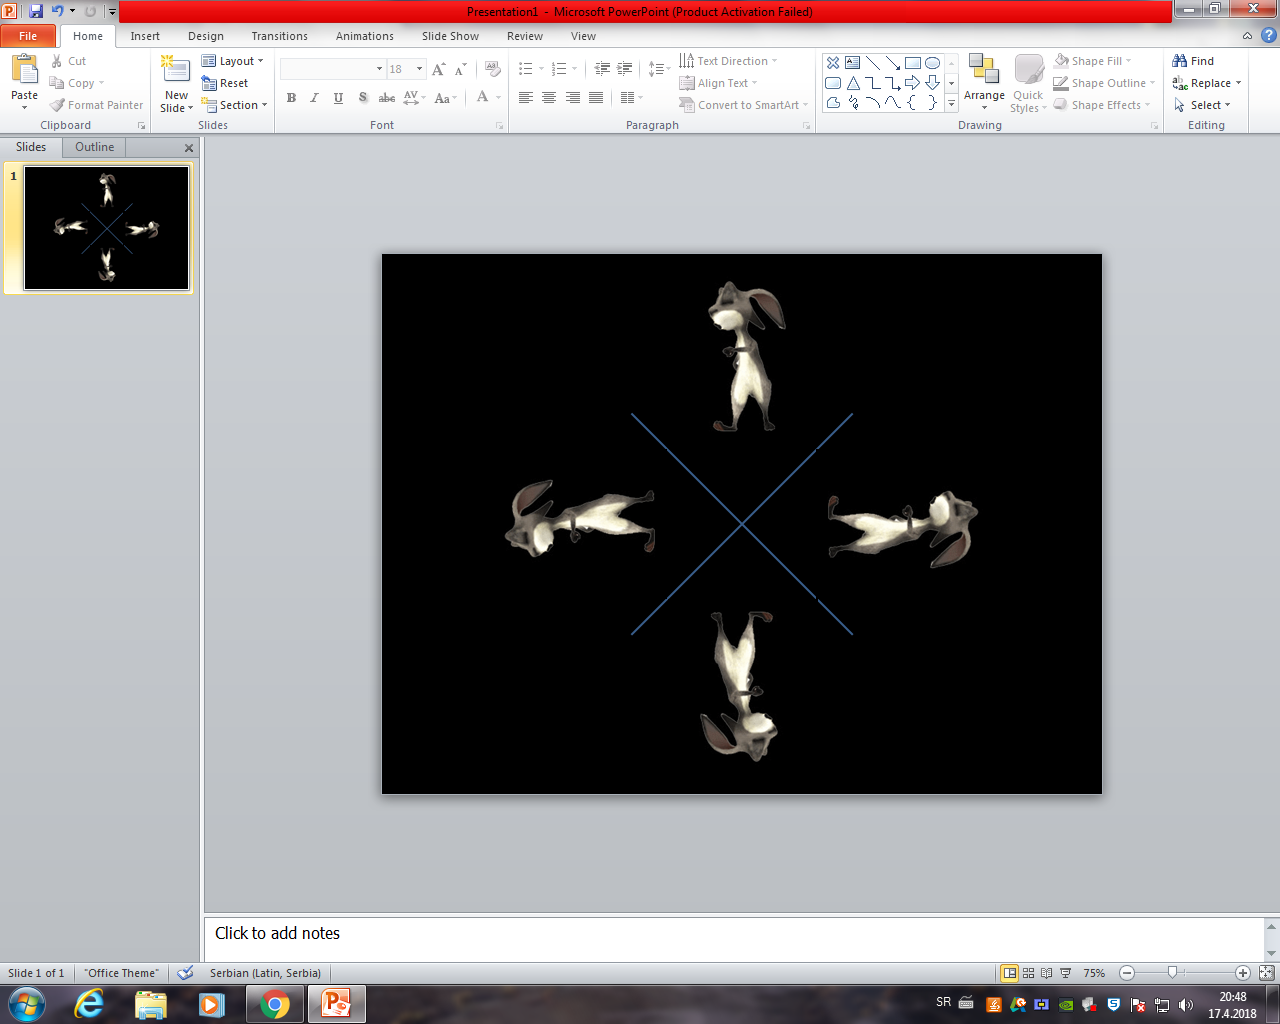
Task: Increase list indent level icon
Action: [625, 69]
